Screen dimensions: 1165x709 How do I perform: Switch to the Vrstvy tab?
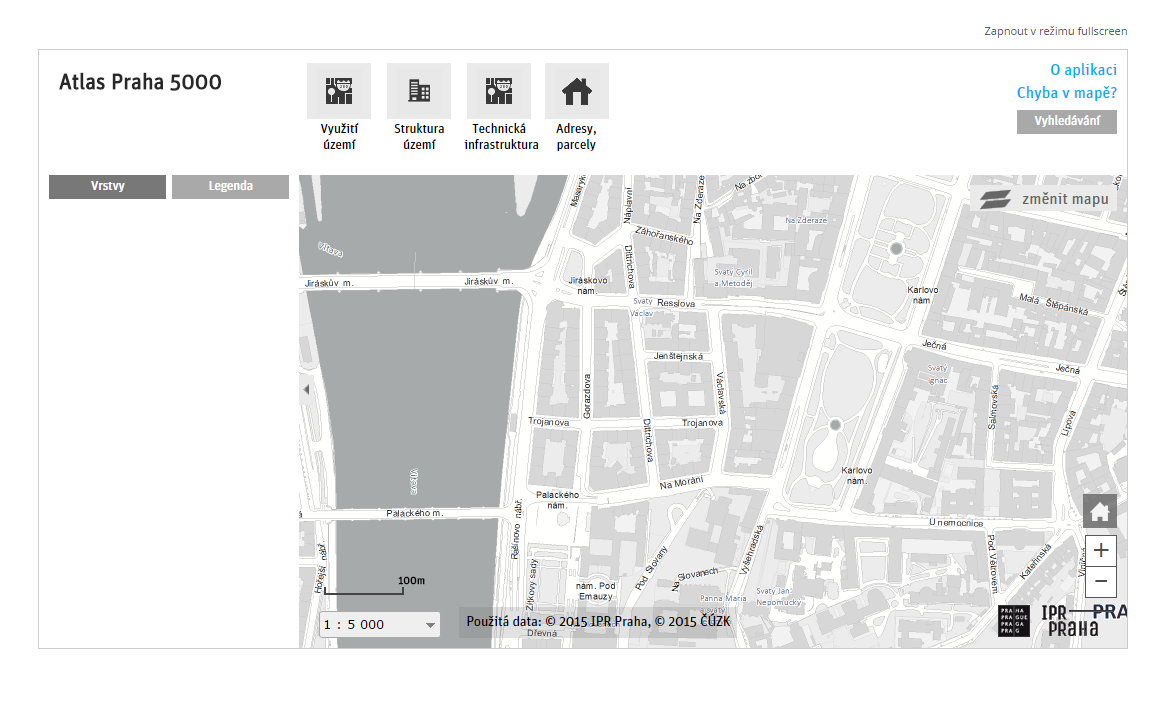click(x=107, y=186)
